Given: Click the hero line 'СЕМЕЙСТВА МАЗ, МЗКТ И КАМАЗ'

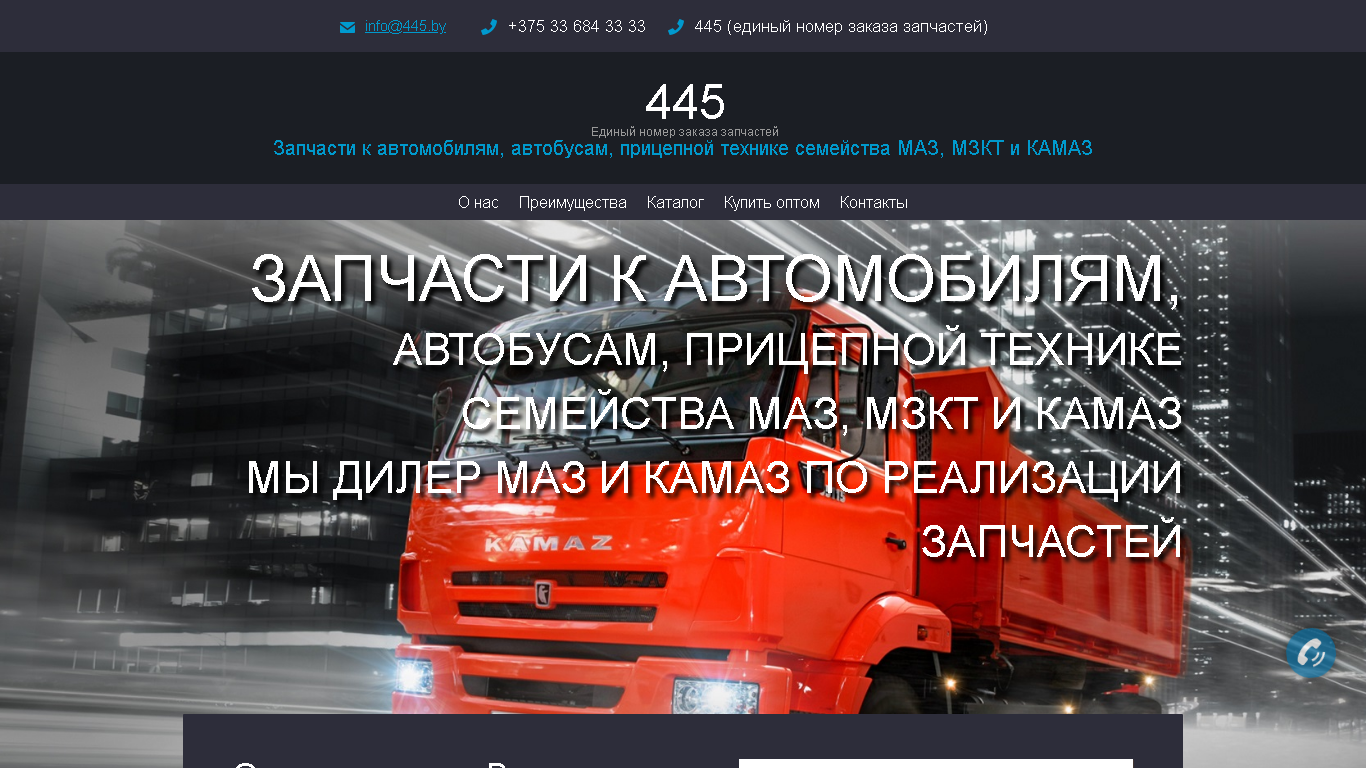Looking at the screenshot, I should (822, 414).
